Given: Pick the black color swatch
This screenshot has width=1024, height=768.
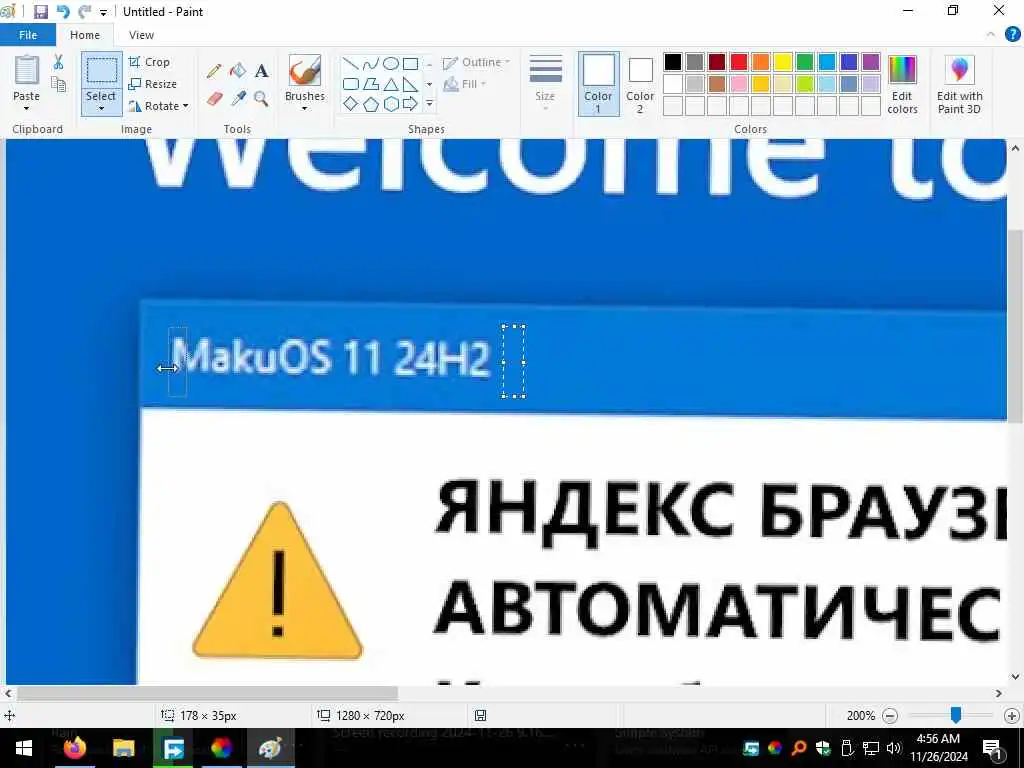Looking at the screenshot, I should [673, 62].
